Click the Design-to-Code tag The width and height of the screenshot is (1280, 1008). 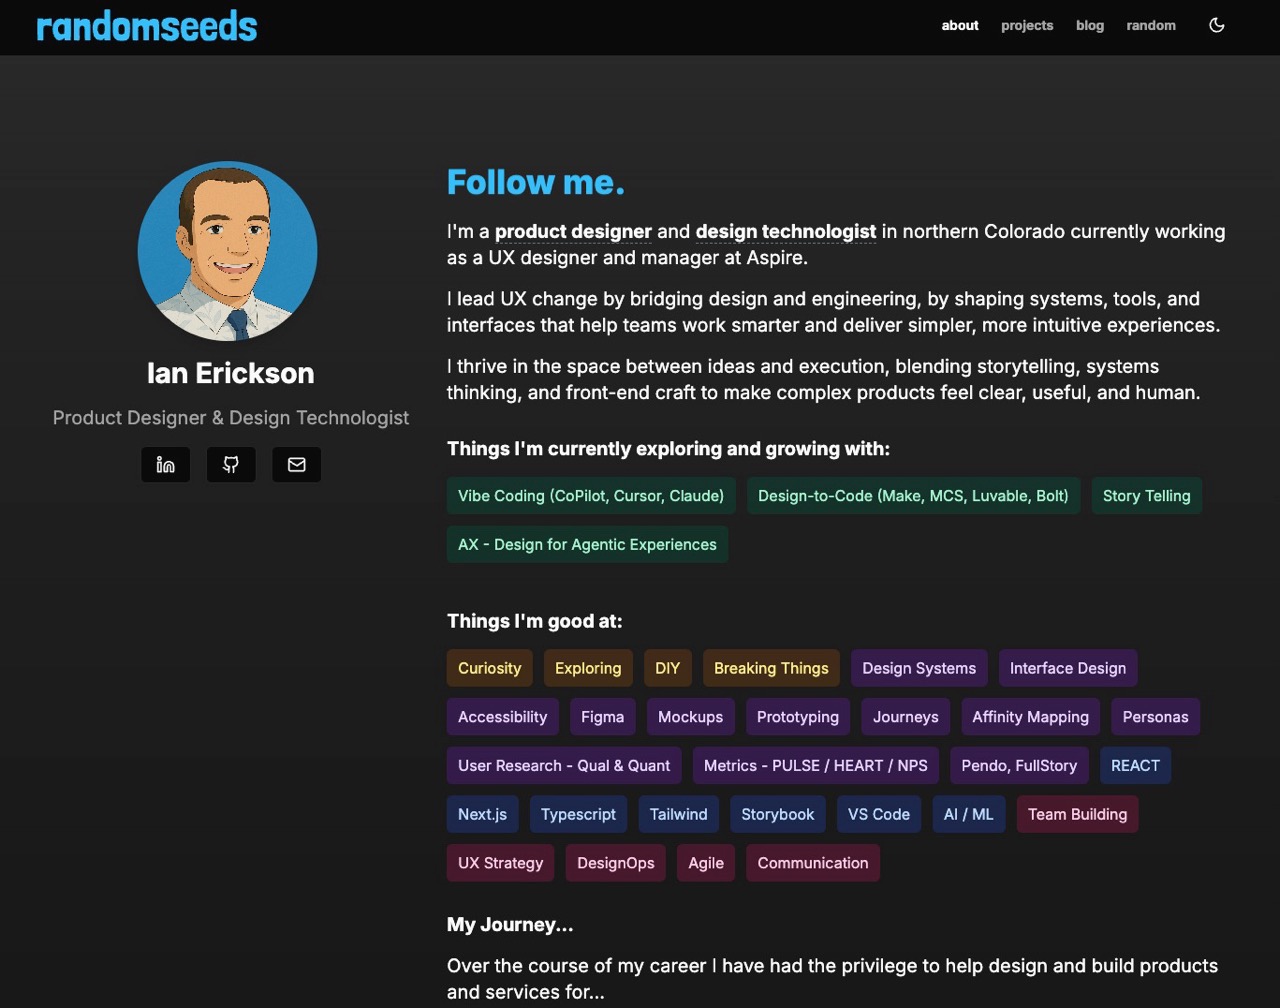[913, 496]
